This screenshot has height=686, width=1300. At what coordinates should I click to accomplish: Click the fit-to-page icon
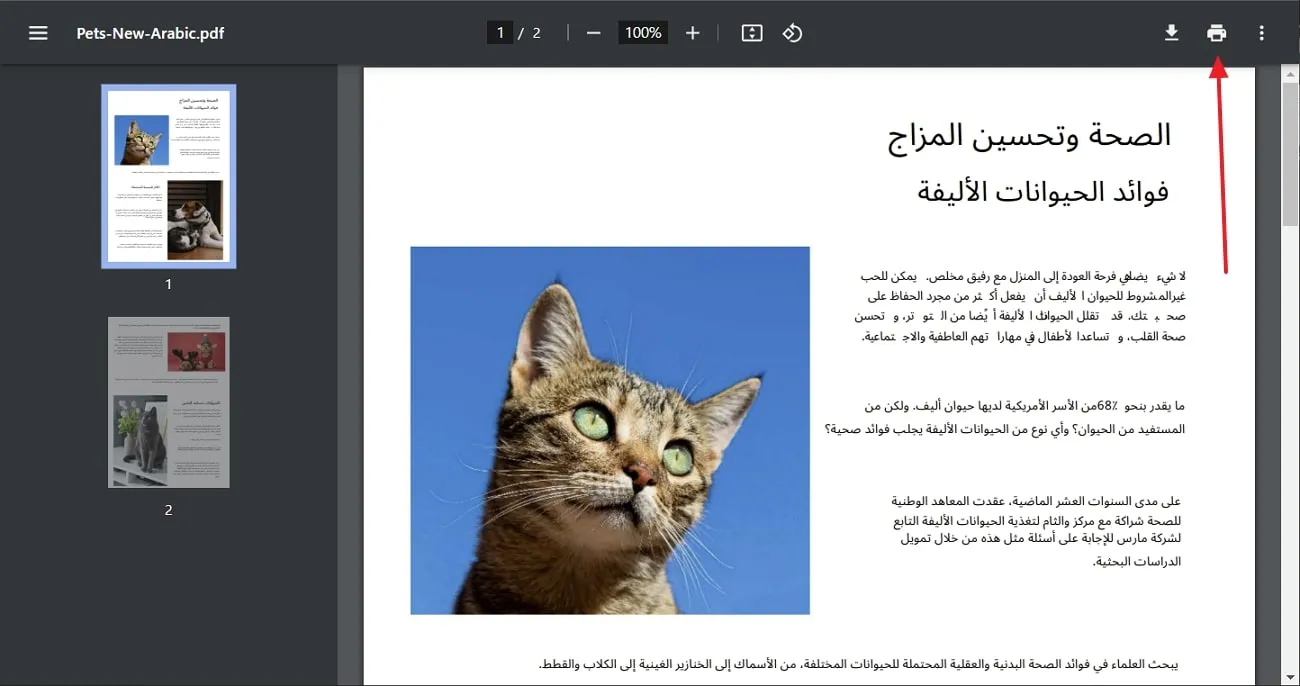tap(751, 32)
